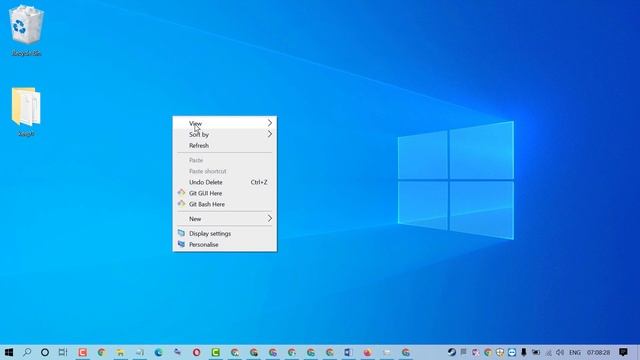Open Task View on the taskbar
Viewport: 640px width, 360px height.
point(63,352)
